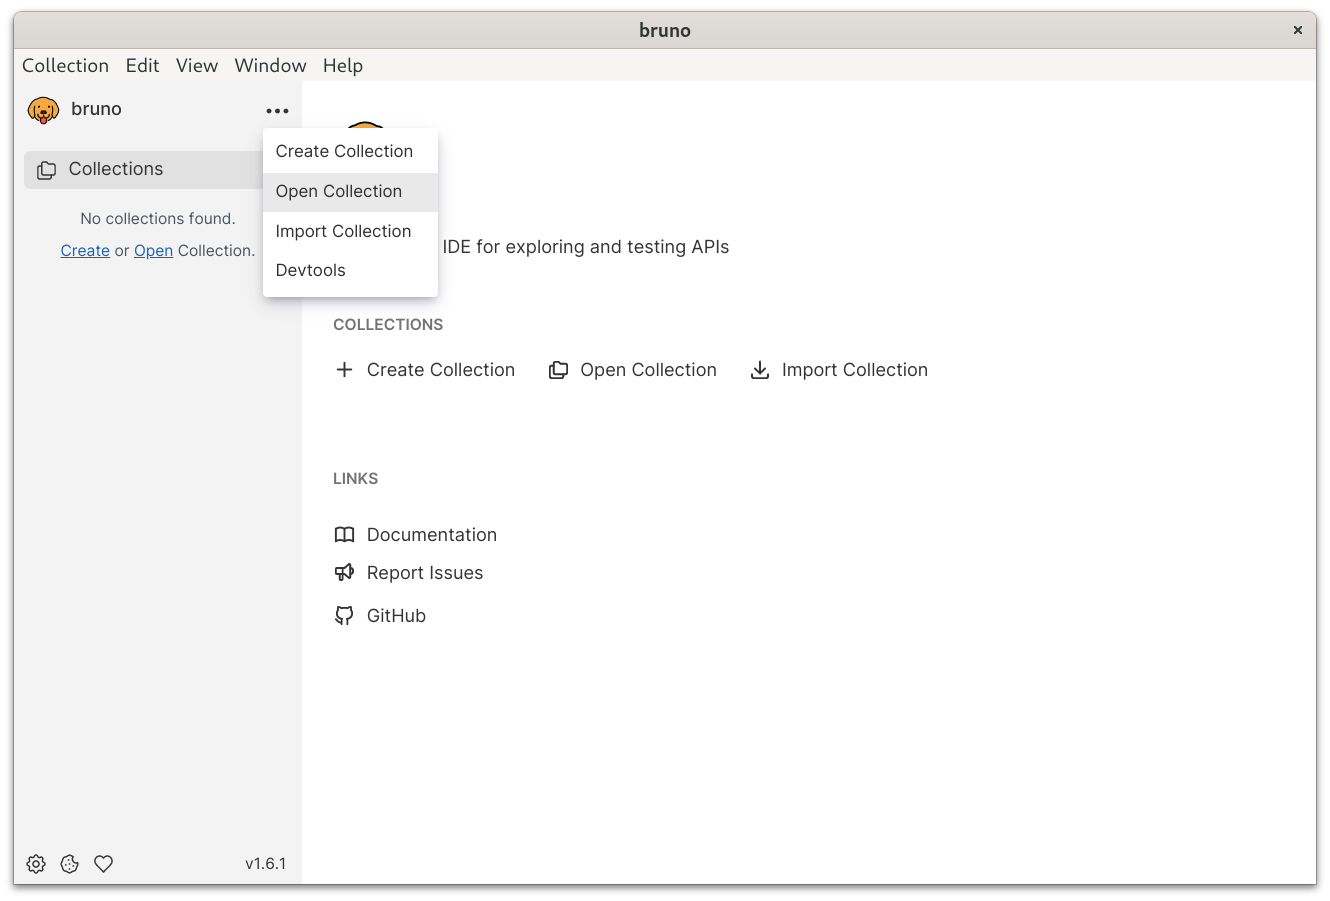Close the bruno window
1330x901 pixels.
pyautogui.click(x=1298, y=30)
